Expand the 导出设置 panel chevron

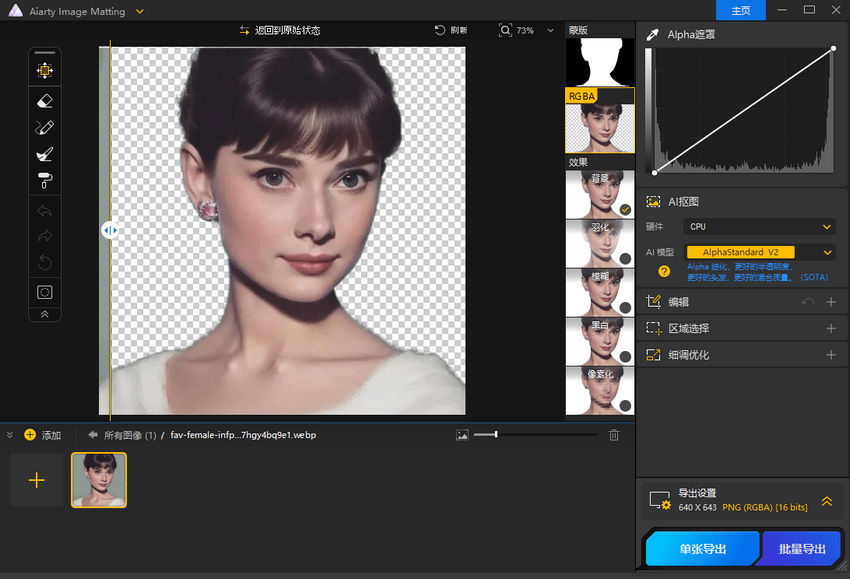pyautogui.click(x=827, y=501)
